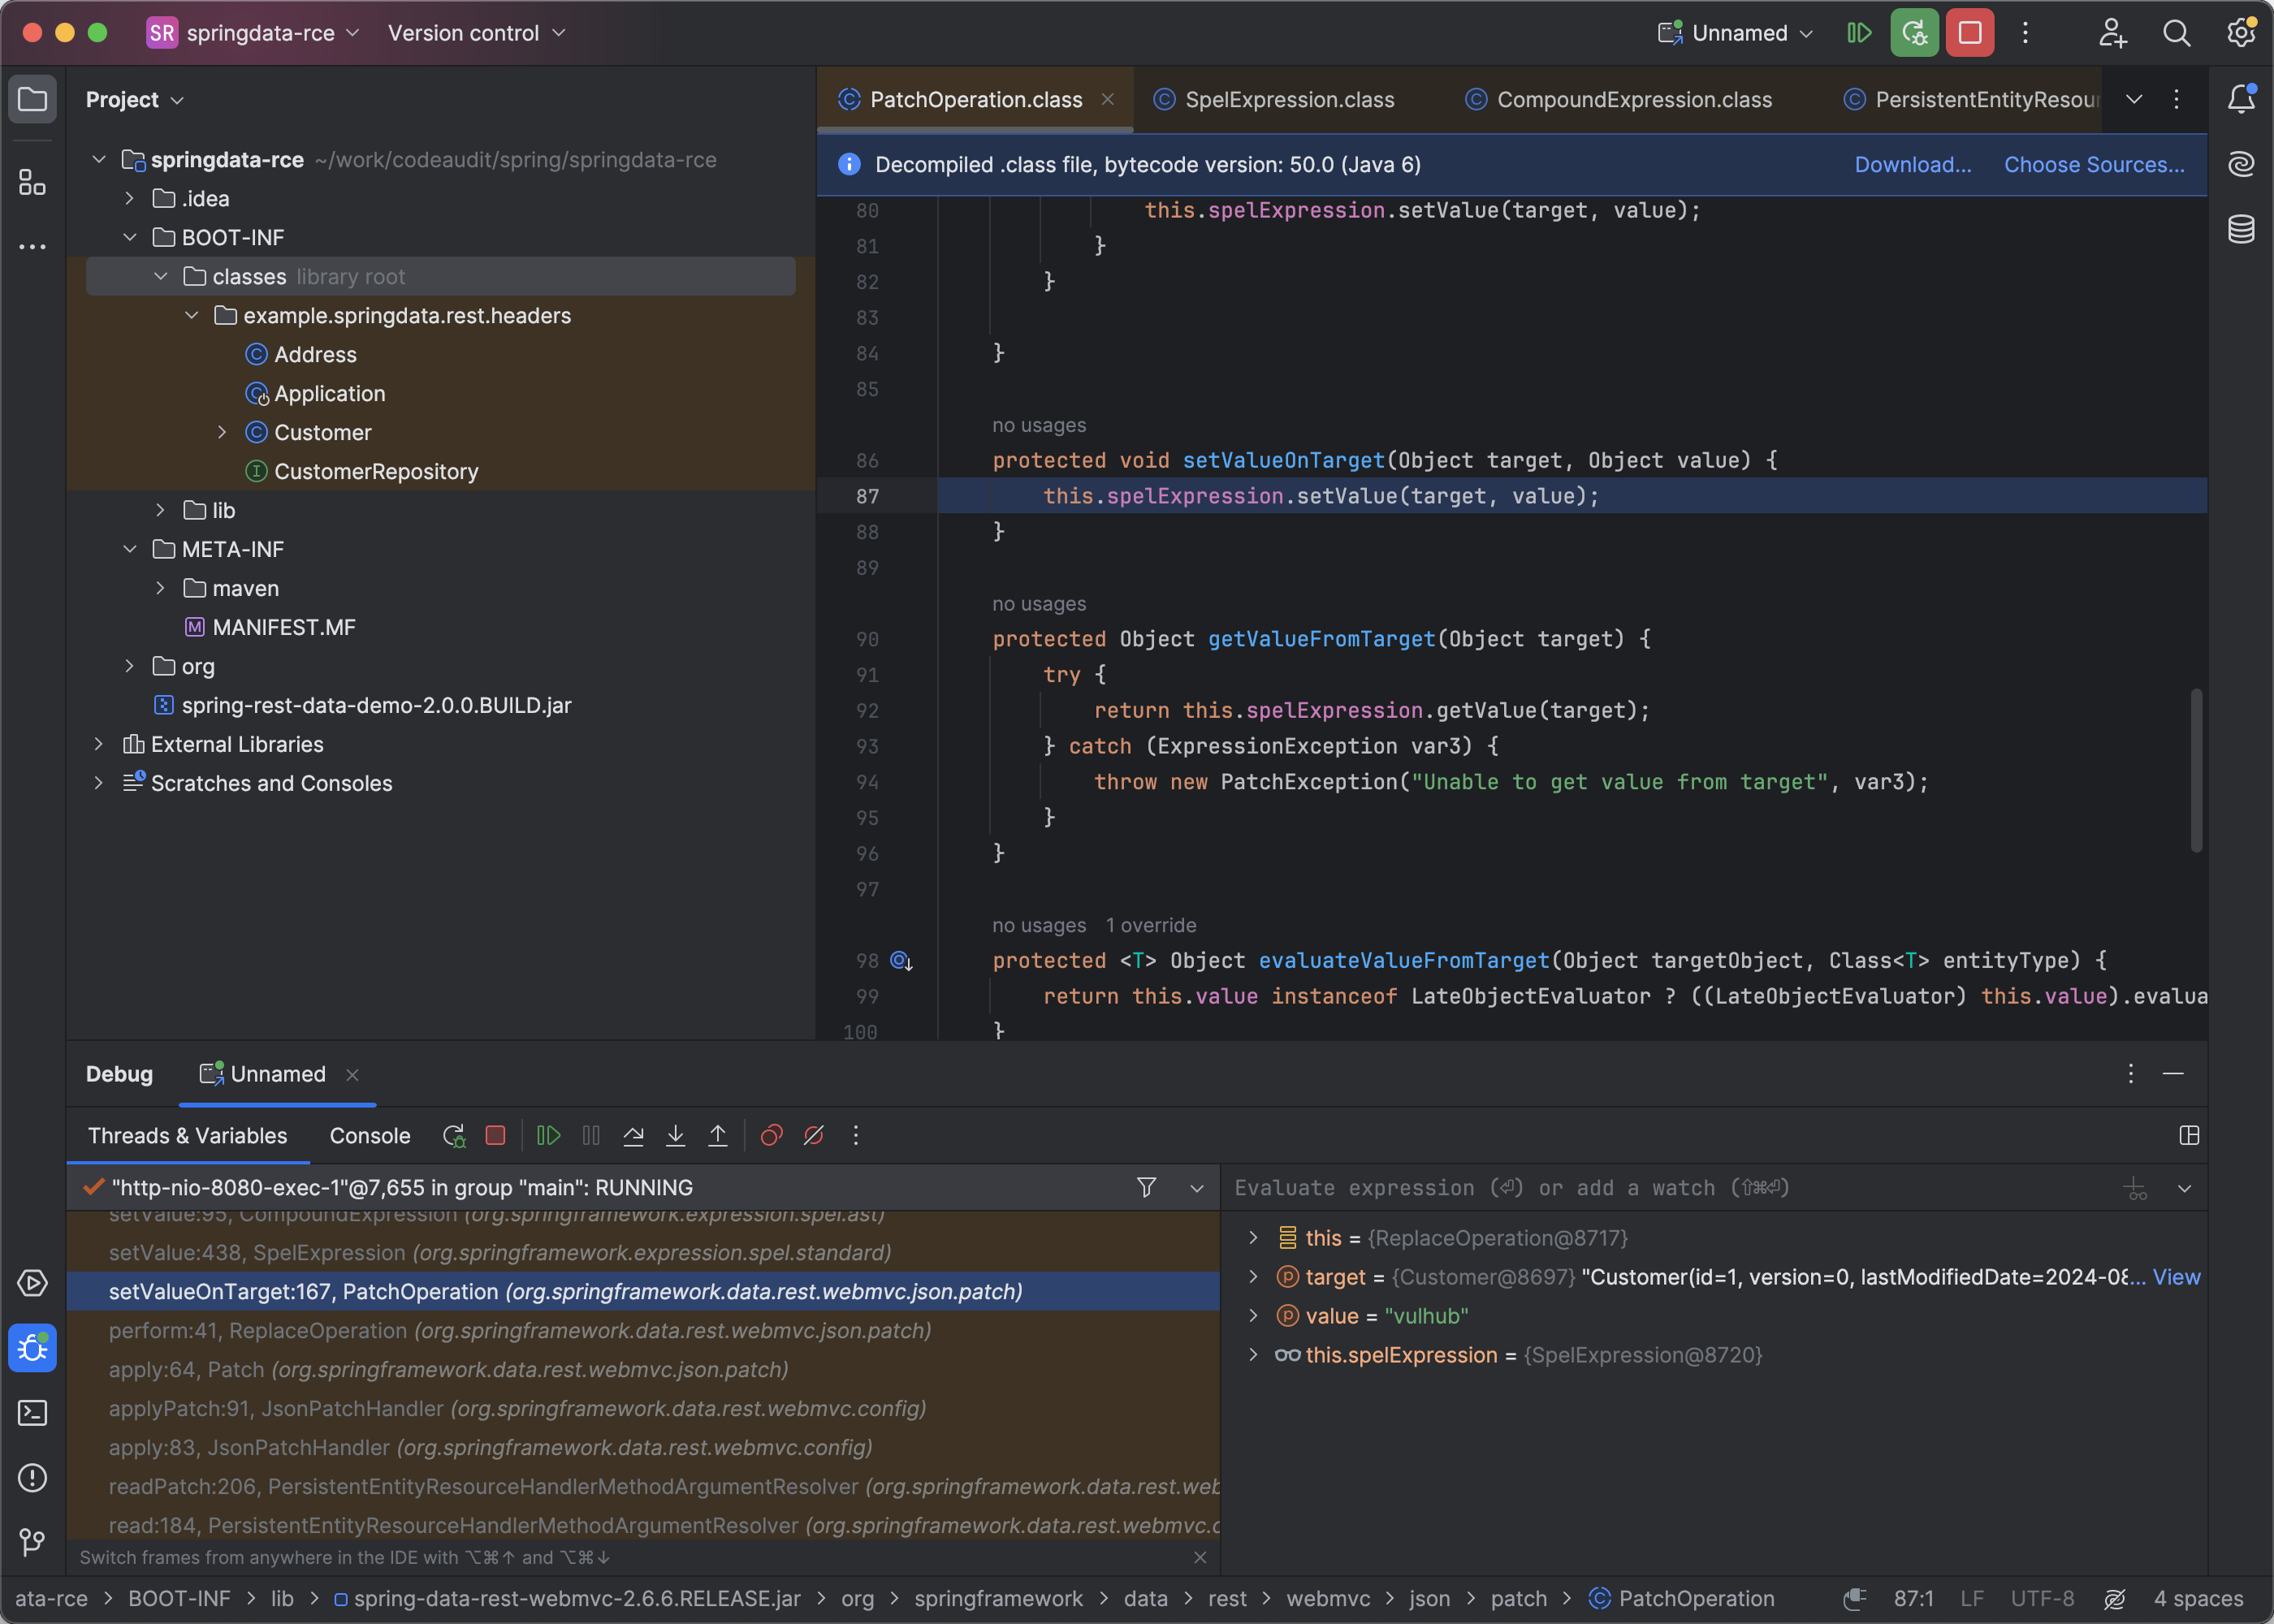Viewport: 2274px width, 1624px height.
Task: Select the Unnamed debug session tab
Action: [277, 1074]
